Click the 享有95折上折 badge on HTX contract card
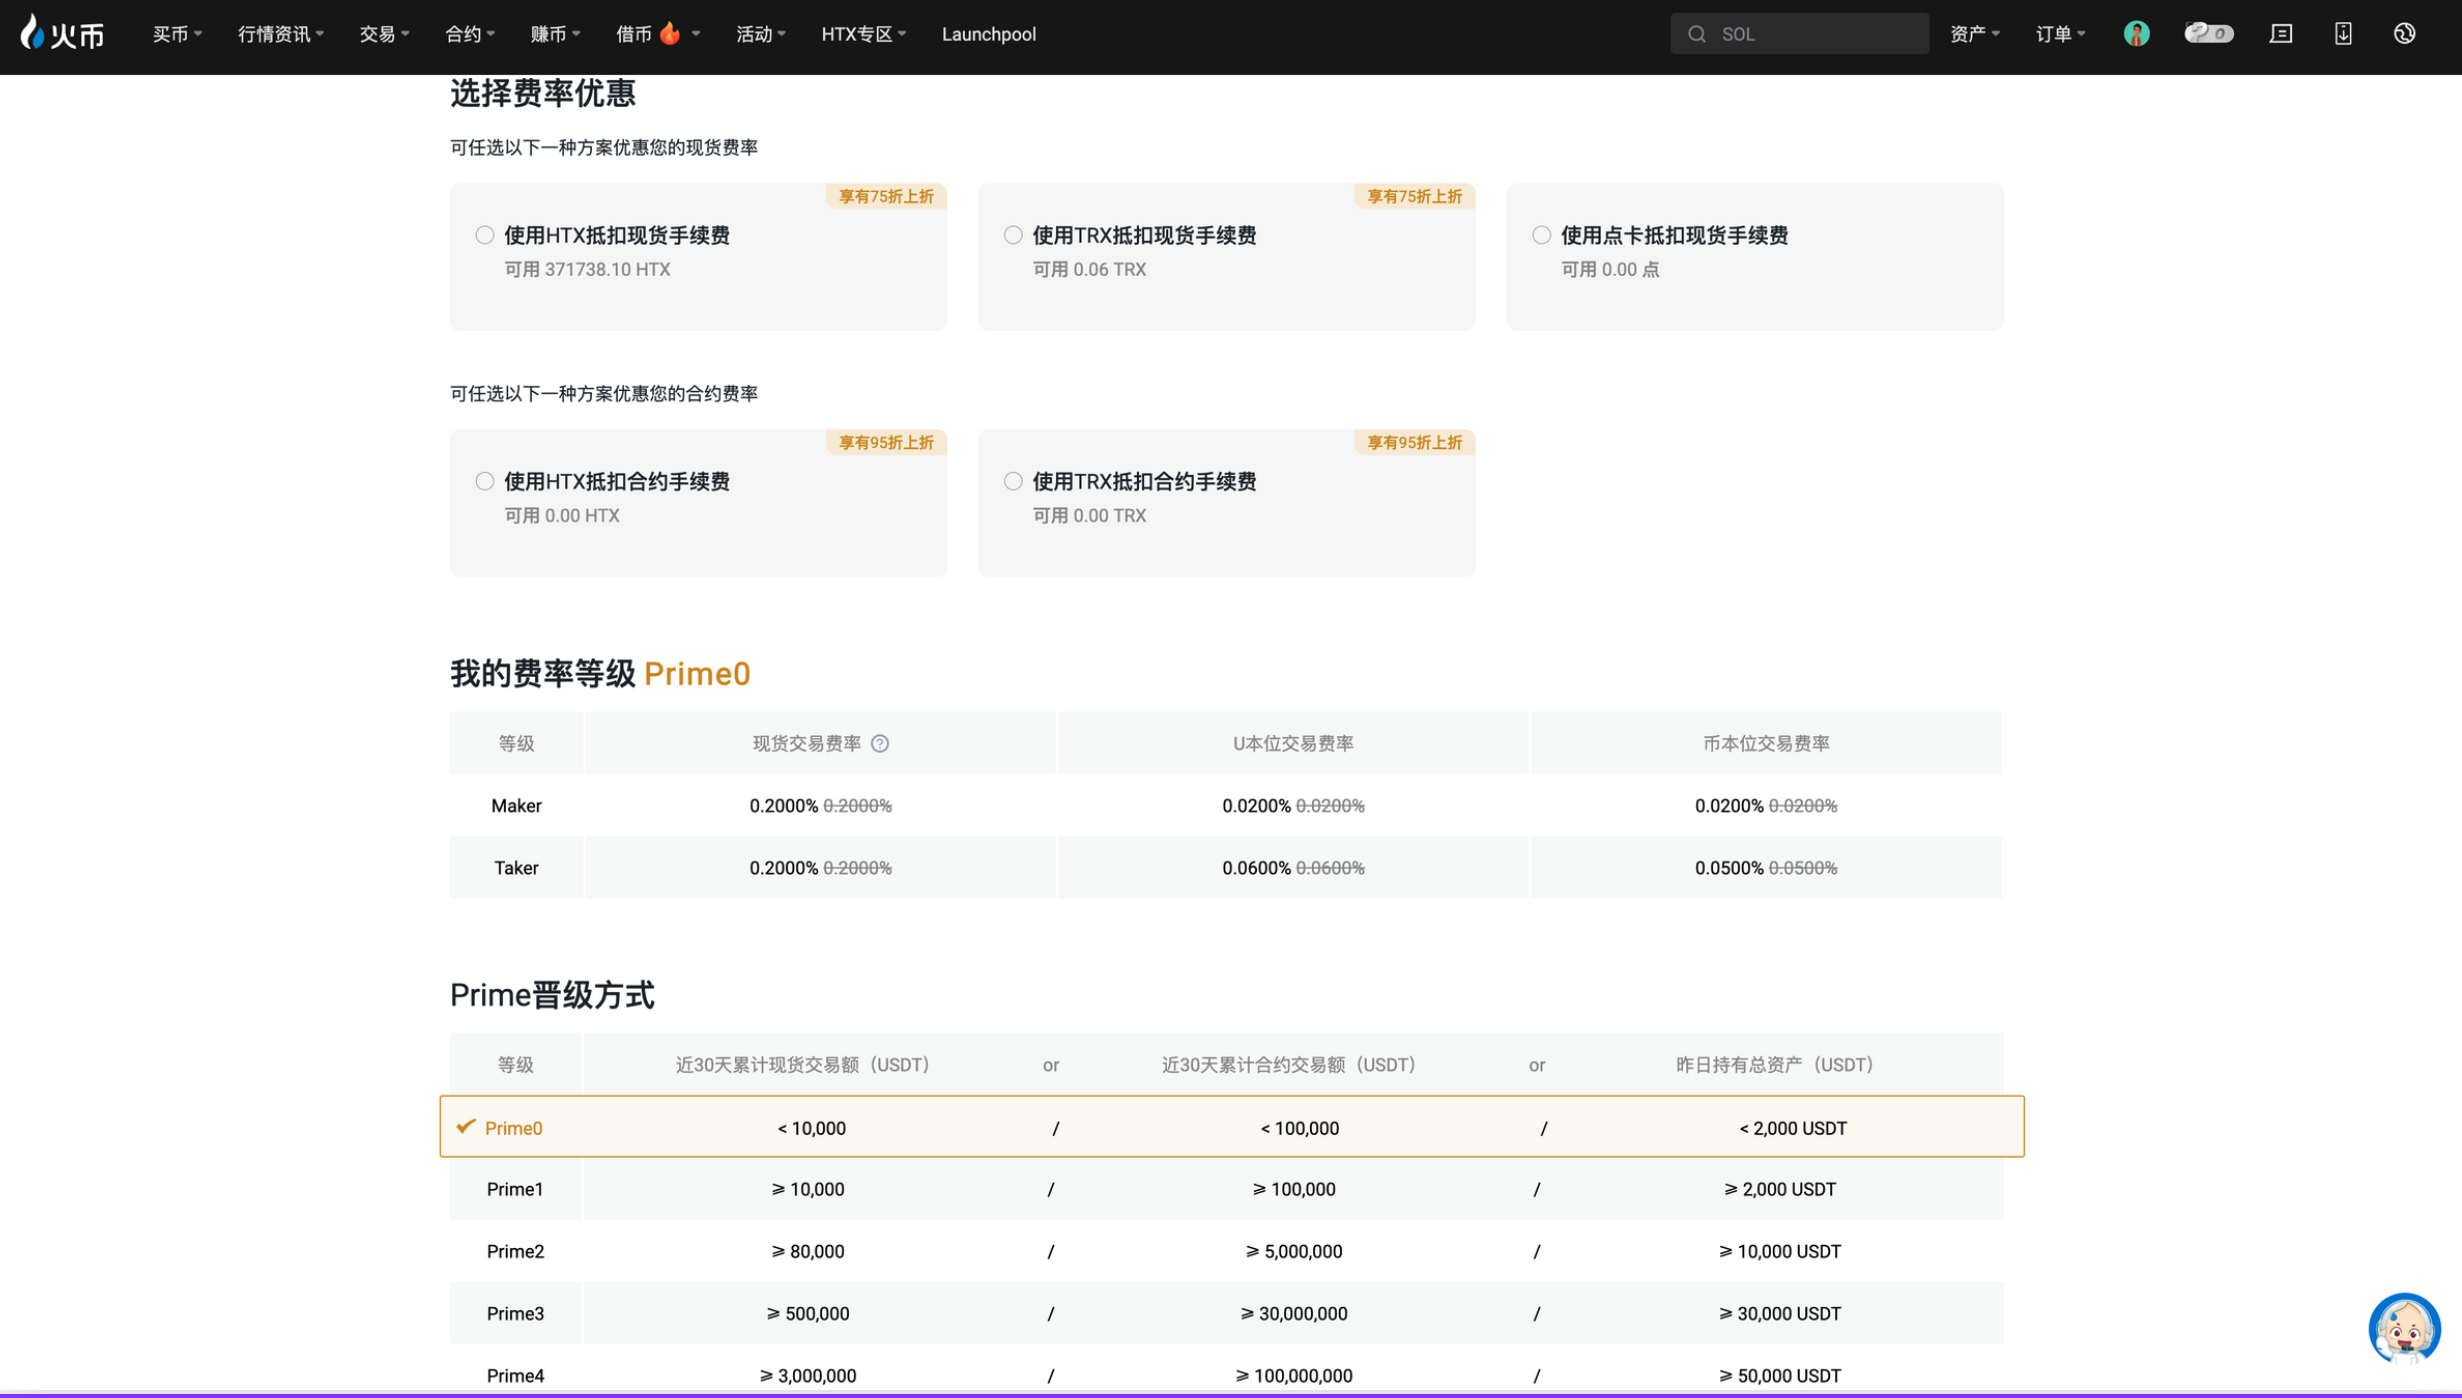Screen dimensions: 2462x1398 click(x=886, y=442)
